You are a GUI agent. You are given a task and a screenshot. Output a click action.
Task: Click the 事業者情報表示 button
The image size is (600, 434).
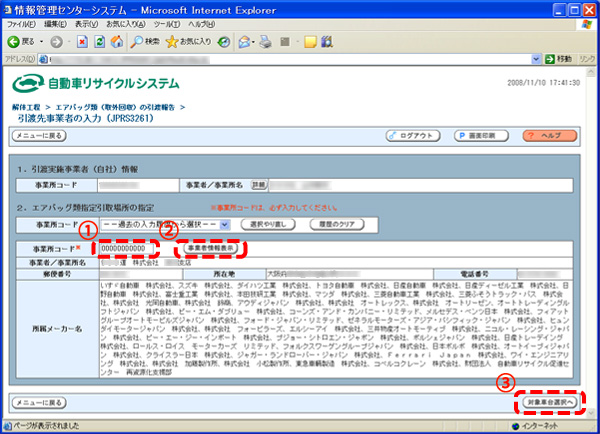[x=210, y=249]
